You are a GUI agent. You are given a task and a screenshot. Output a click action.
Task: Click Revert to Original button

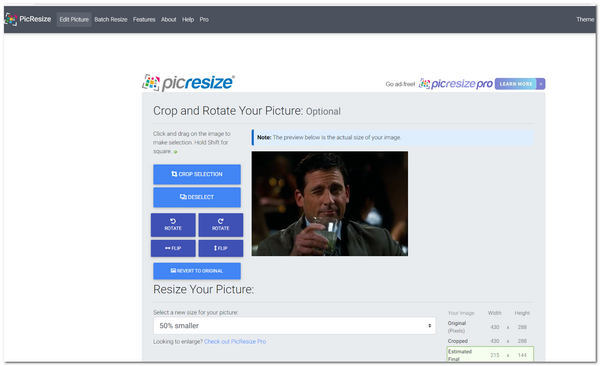(x=197, y=271)
